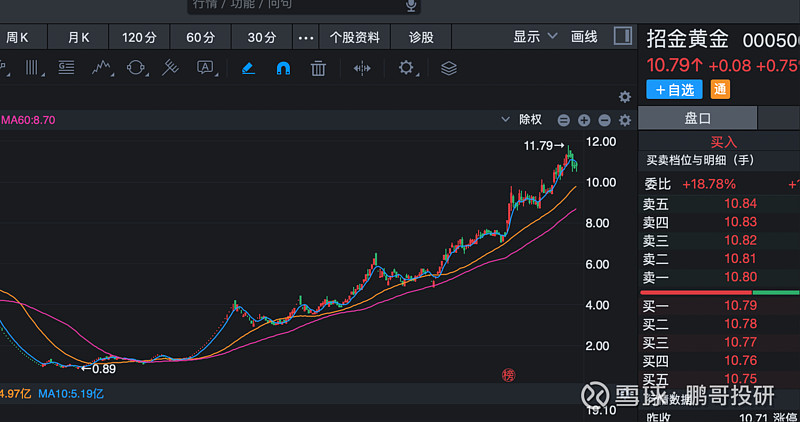Open the gear settings beside 除权 controls
This screenshot has width=800, height=422.
(624, 120)
